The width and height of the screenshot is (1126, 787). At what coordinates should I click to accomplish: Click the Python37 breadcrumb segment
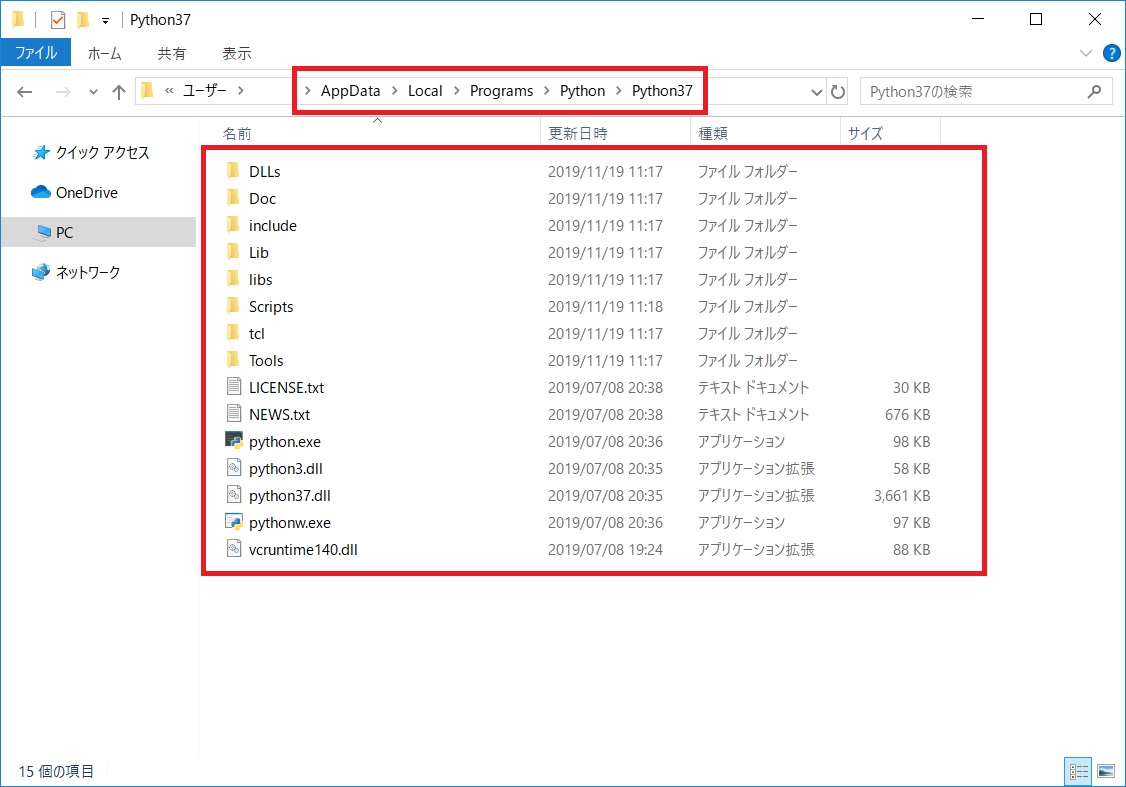[x=662, y=91]
